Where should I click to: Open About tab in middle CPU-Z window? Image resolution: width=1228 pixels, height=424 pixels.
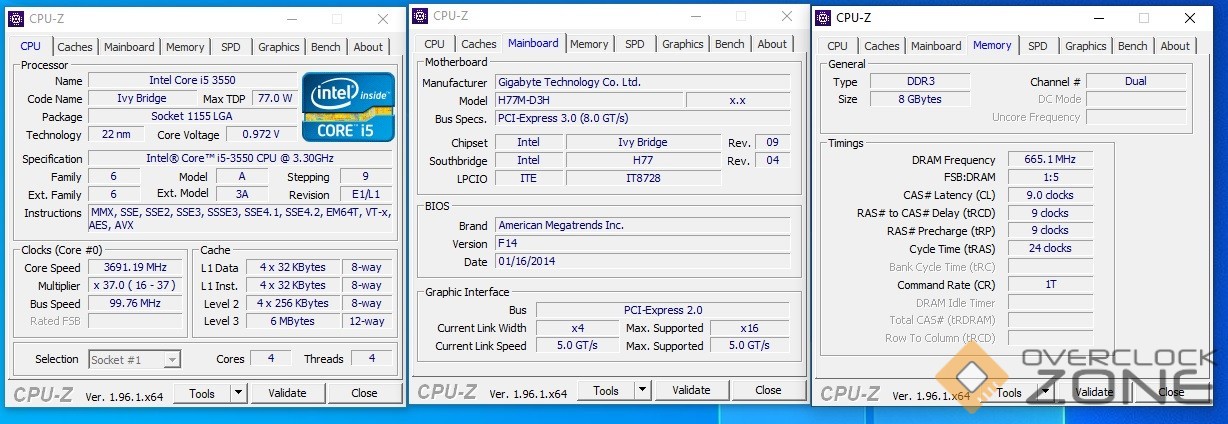click(x=772, y=44)
